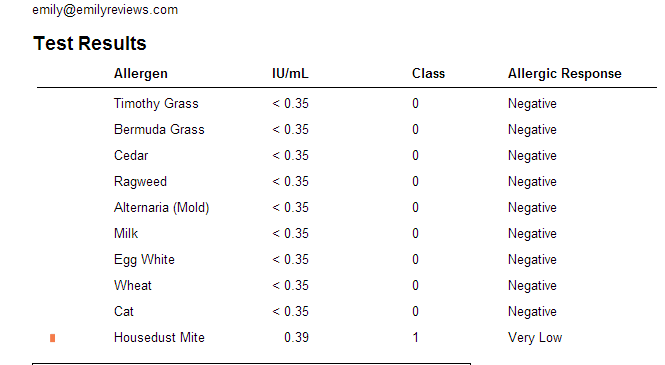The image size is (665, 365).
Task: Click the Allergen column header
Action: 140,74
